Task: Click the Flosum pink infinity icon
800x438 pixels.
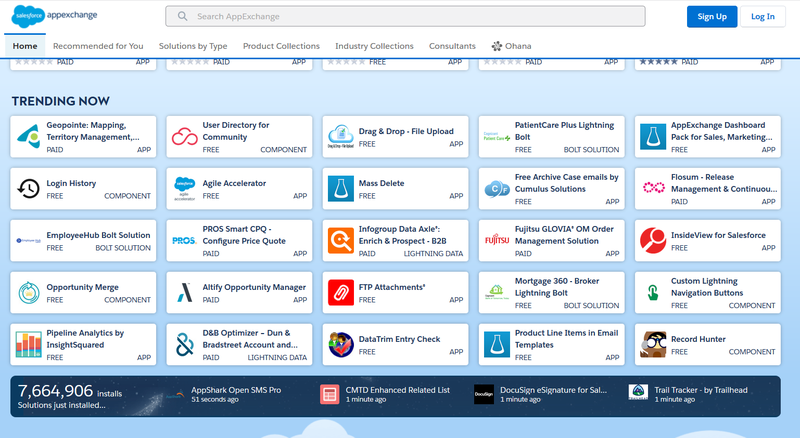Action: [653, 188]
